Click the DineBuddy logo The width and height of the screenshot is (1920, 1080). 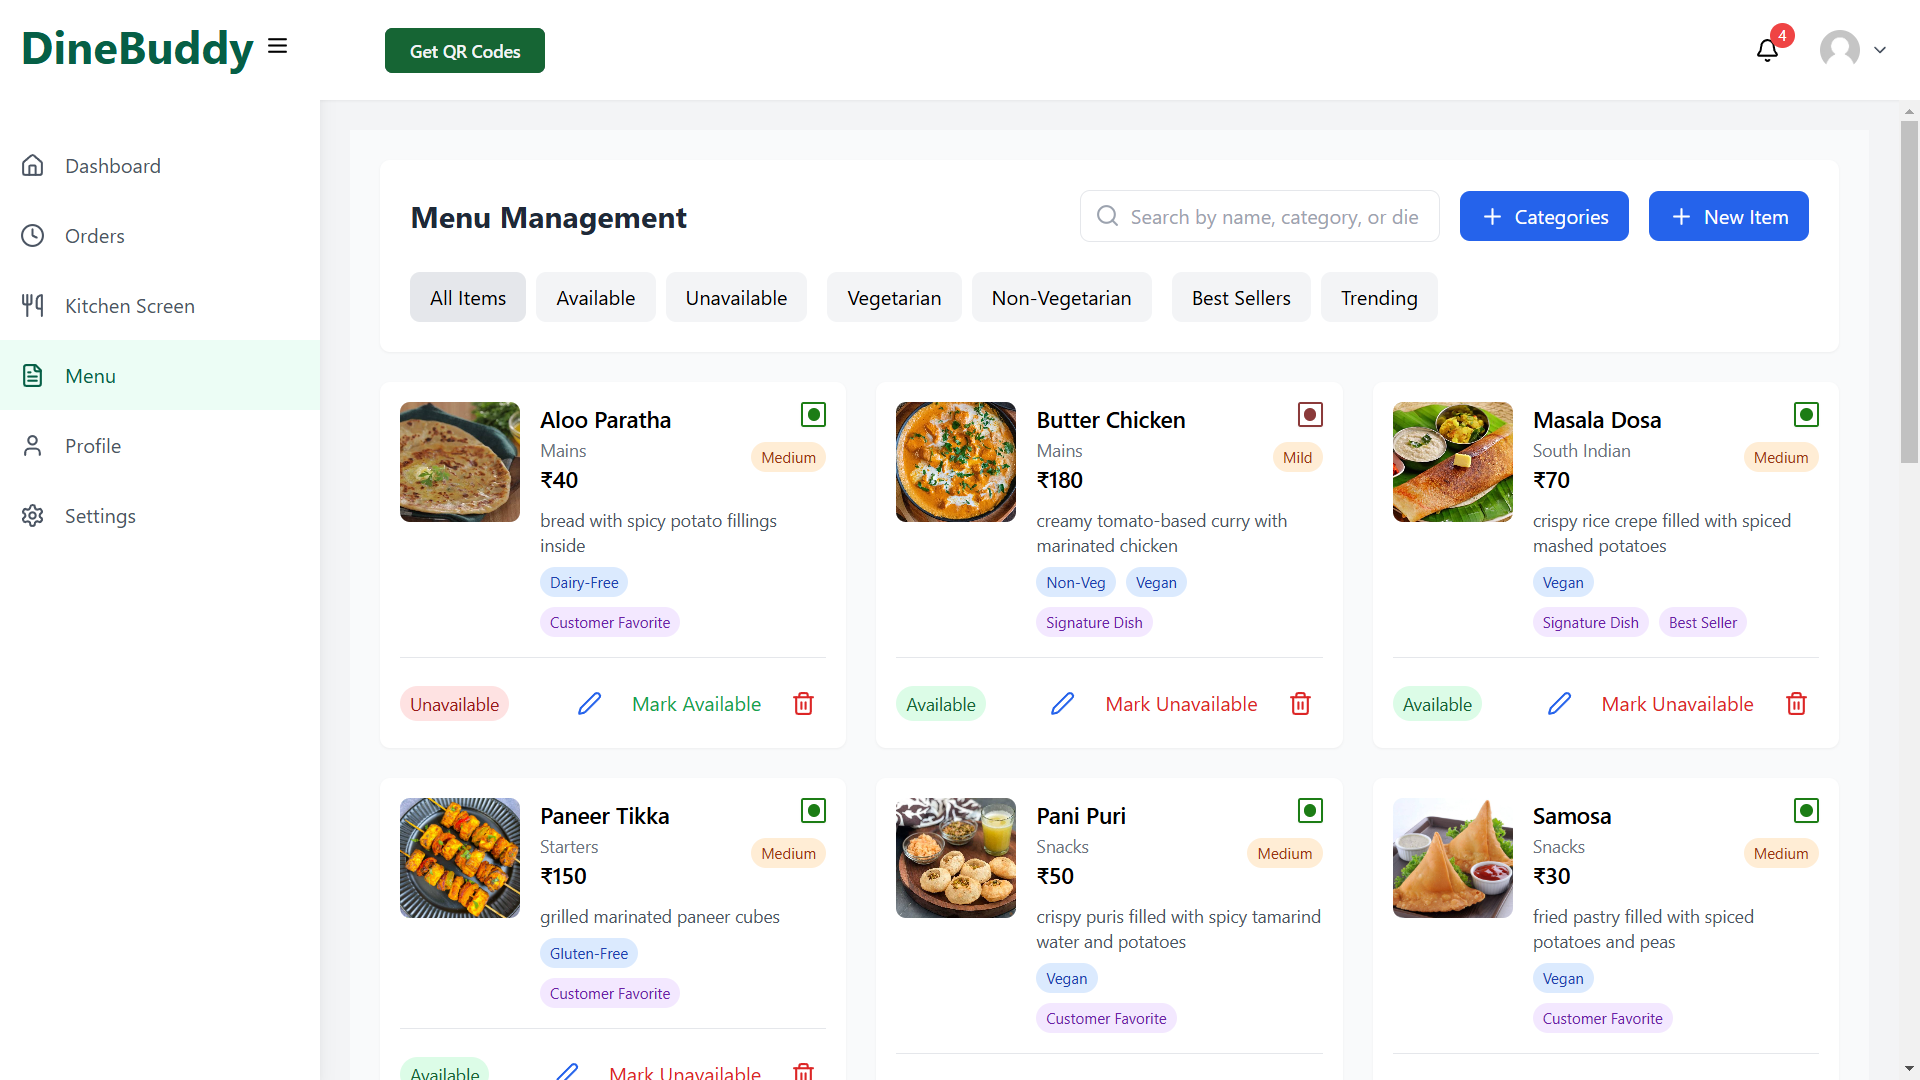[138, 48]
